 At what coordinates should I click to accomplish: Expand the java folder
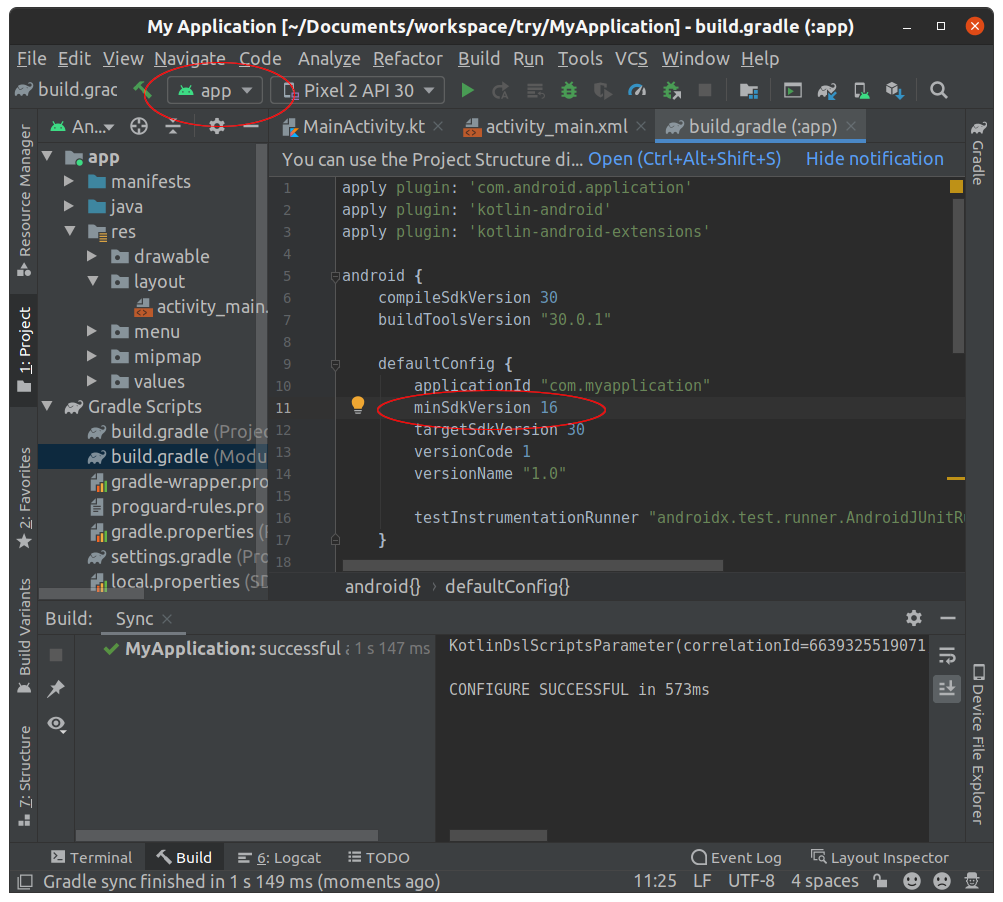[69, 206]
